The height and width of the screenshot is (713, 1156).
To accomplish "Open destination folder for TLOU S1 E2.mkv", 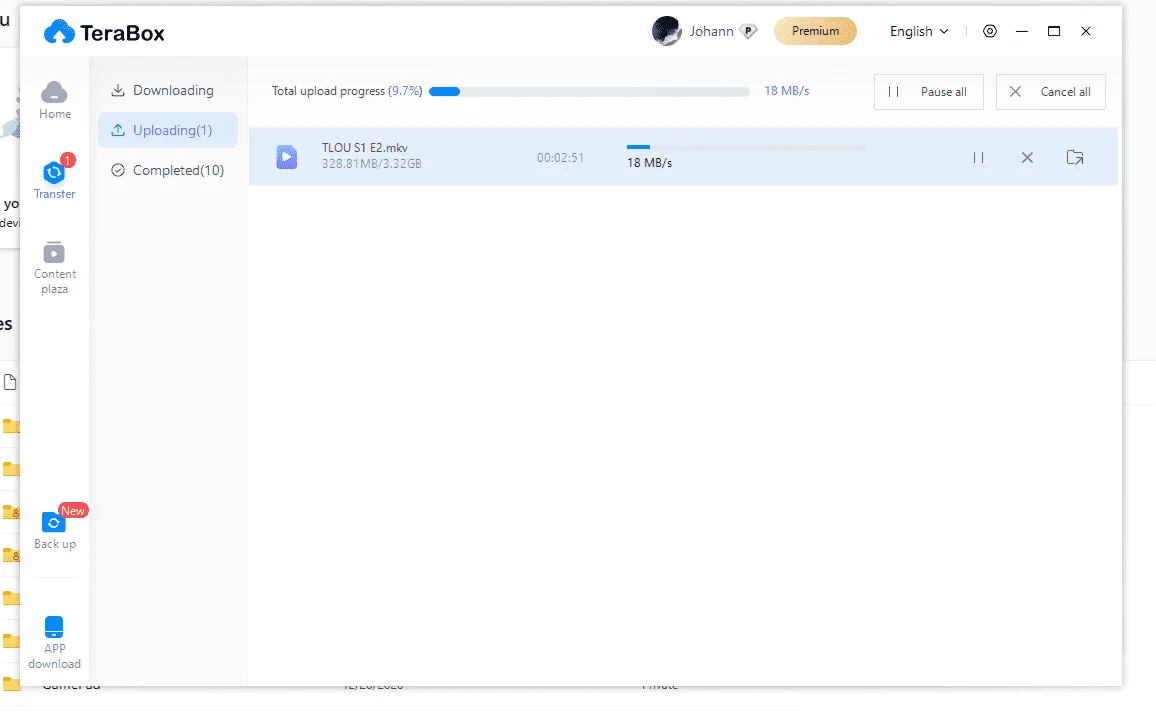I will [1075, 157].
